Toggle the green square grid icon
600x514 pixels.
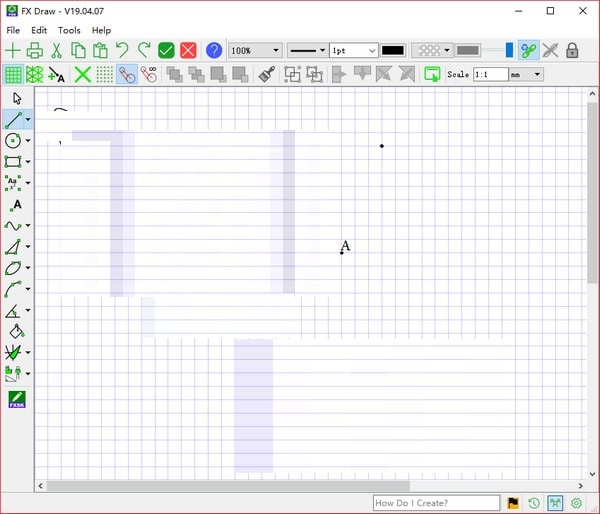pyautogui.click(x=13, y=74)
